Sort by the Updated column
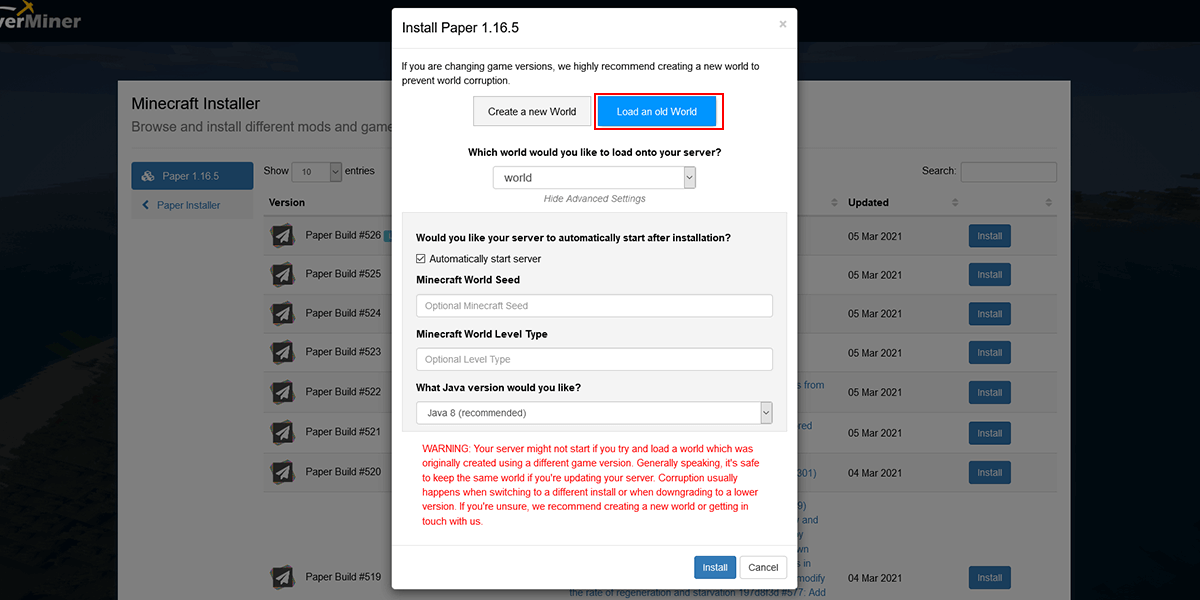This screenshot has width=1200, height=600. (868, 202)
